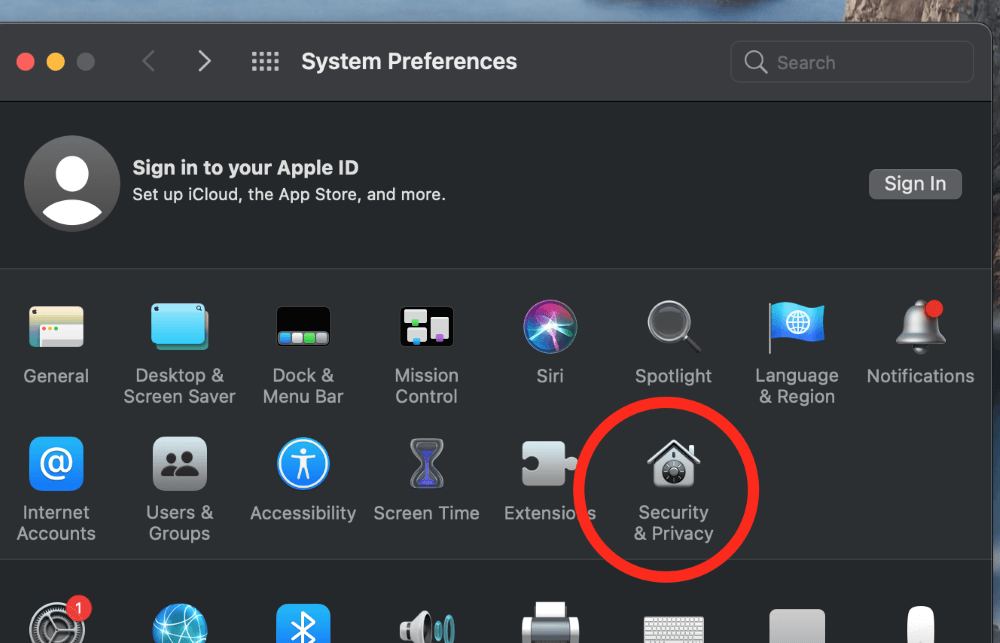Close the System Preferences window
This screenshot has height=643, width=1000.
tap(26, 62)
